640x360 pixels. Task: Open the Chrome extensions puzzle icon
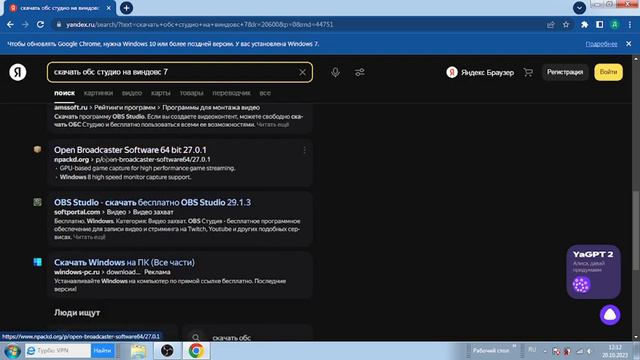click(584, 25)
